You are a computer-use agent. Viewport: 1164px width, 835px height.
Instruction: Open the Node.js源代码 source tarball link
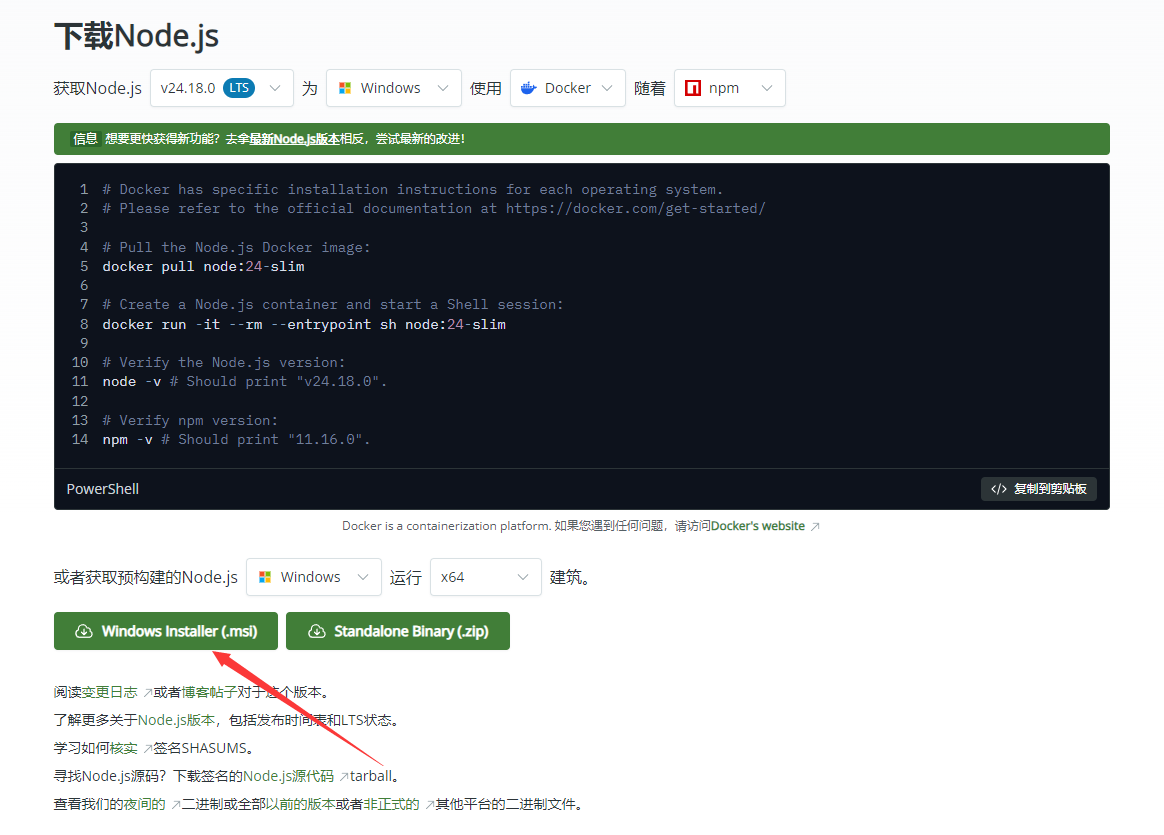(289, 776)
